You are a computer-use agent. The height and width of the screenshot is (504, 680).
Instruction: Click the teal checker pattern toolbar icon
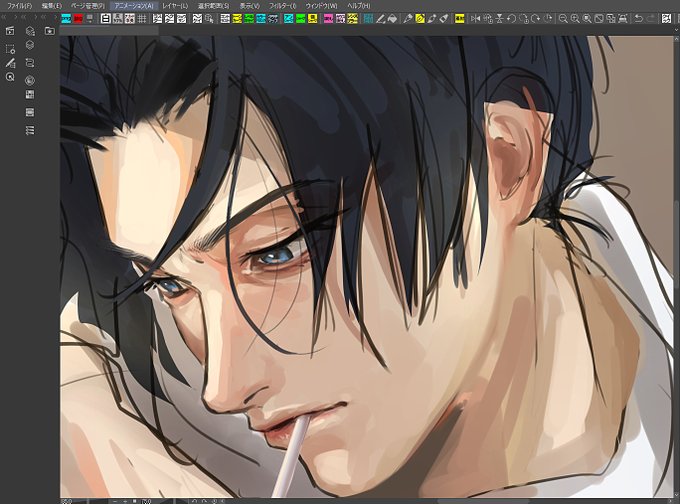pos(368,19)
